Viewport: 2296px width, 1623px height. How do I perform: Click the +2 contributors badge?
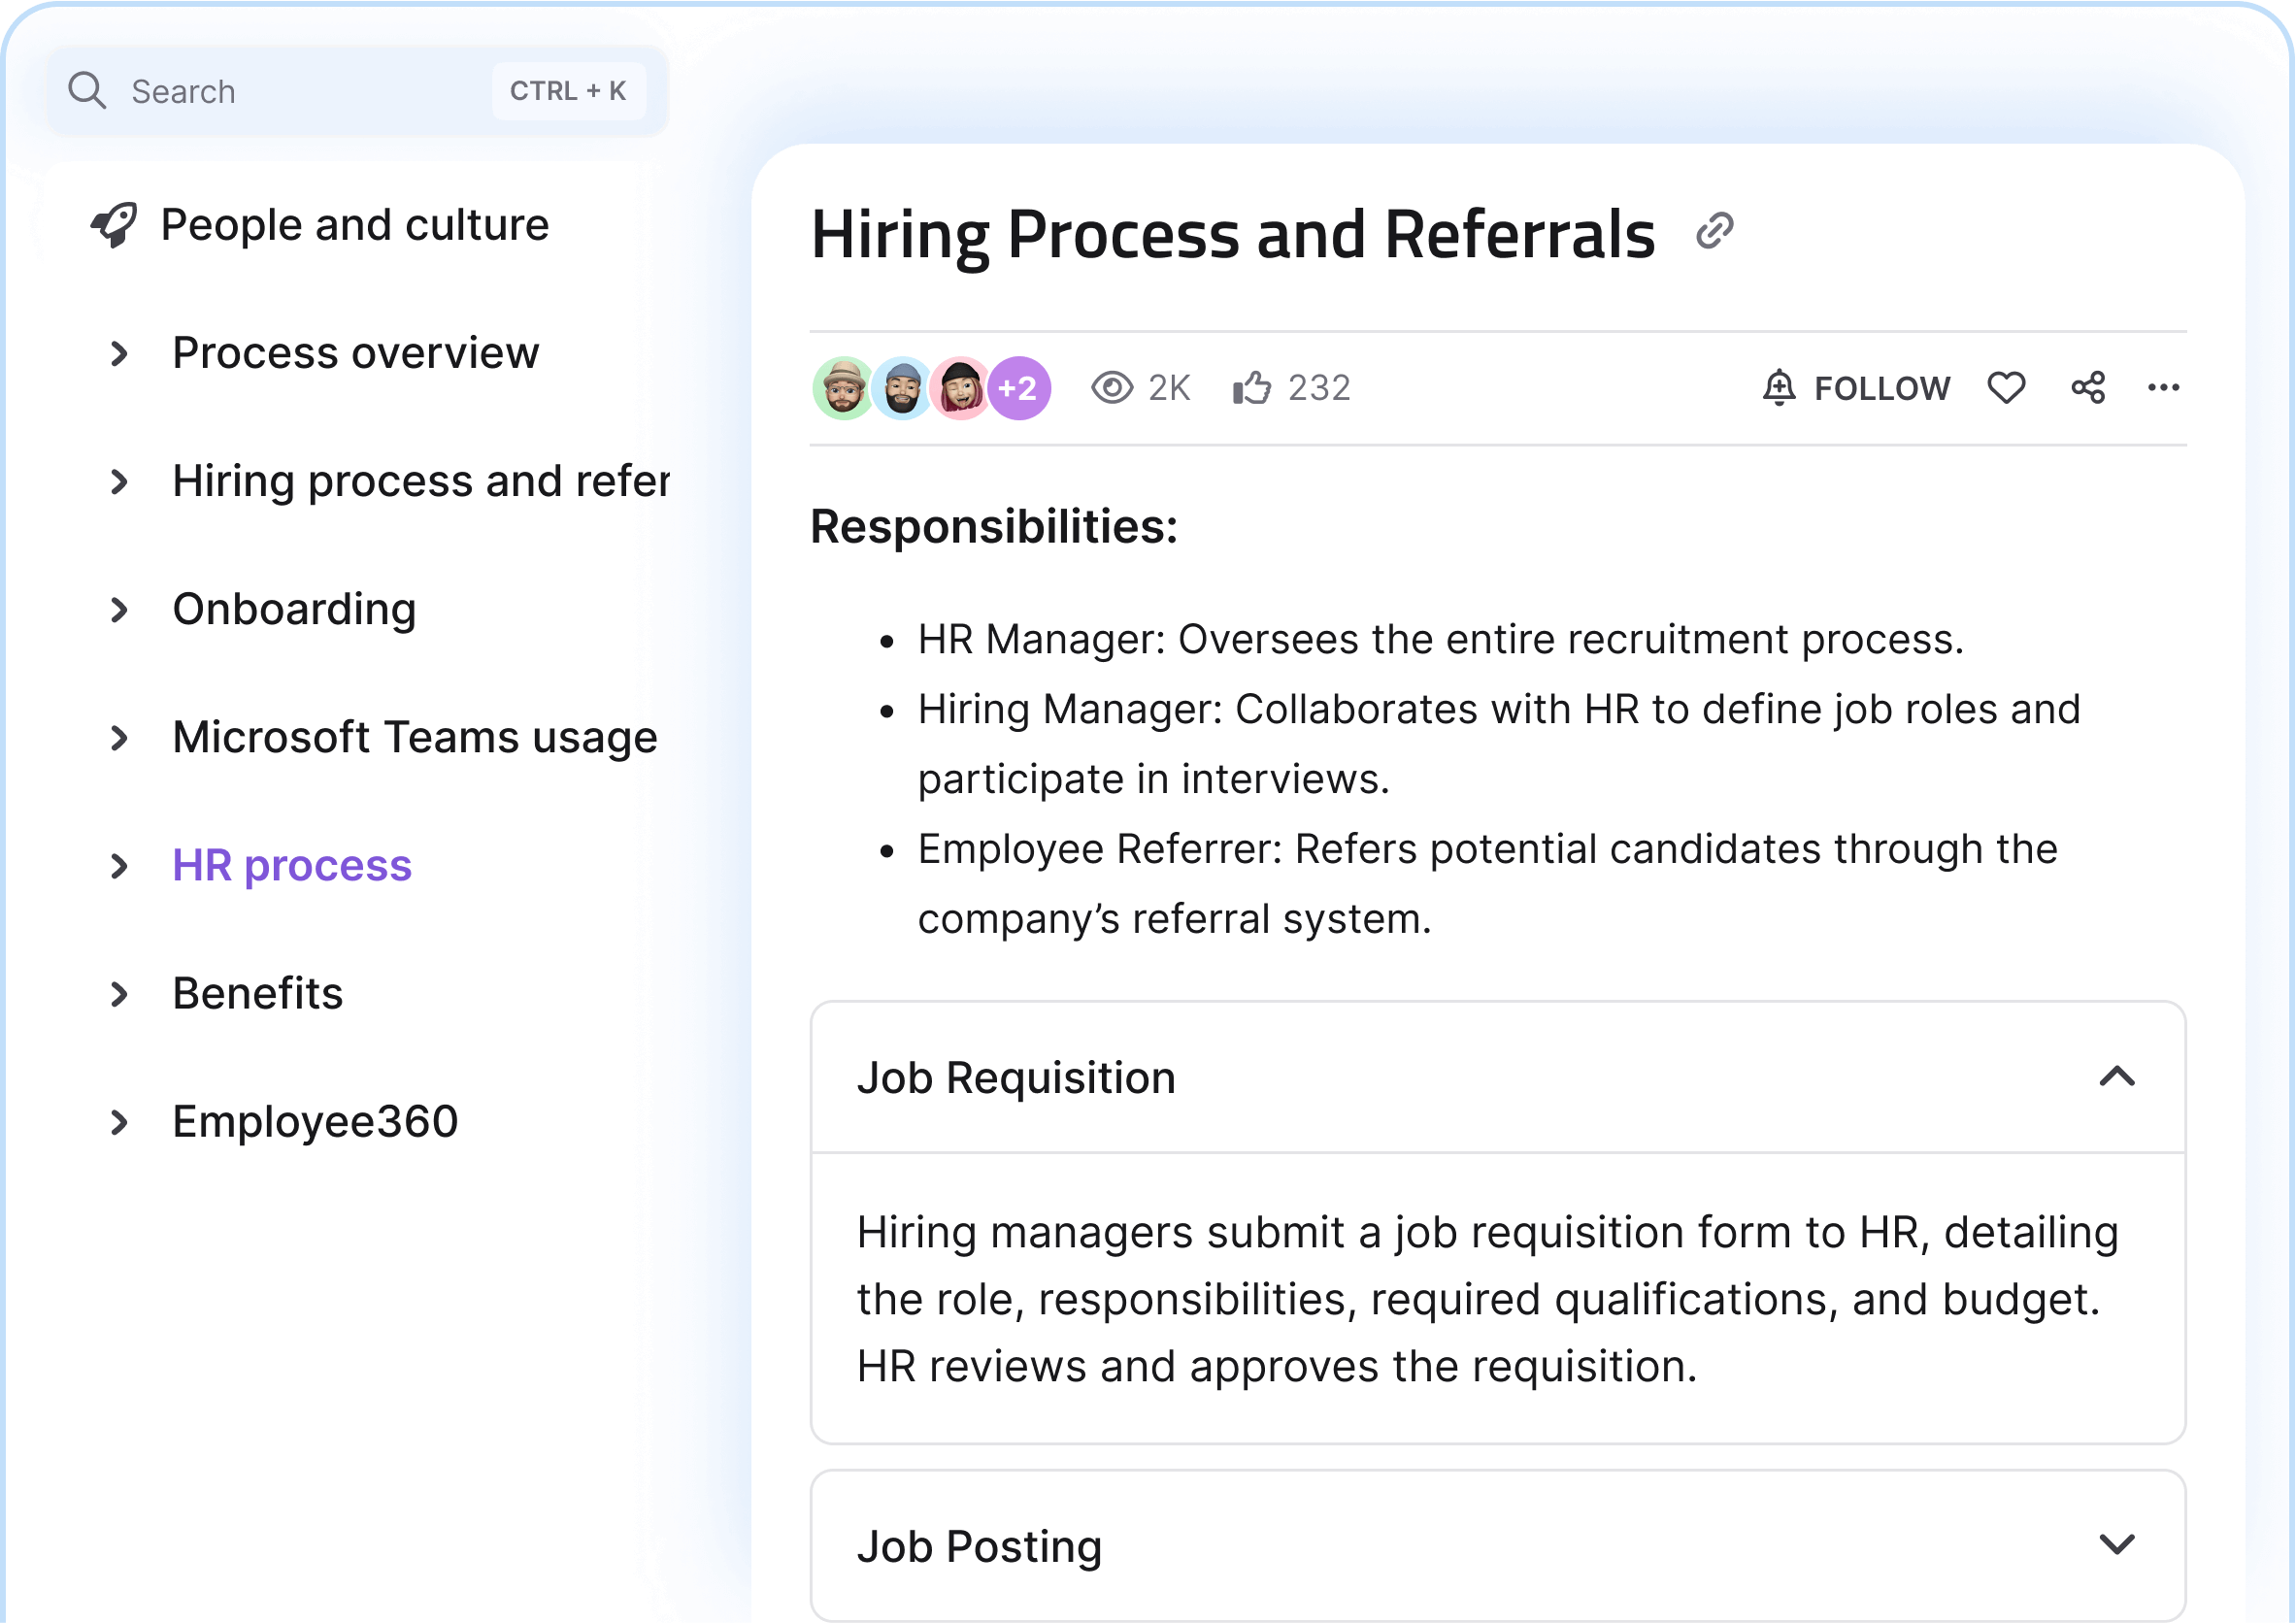1019,388
